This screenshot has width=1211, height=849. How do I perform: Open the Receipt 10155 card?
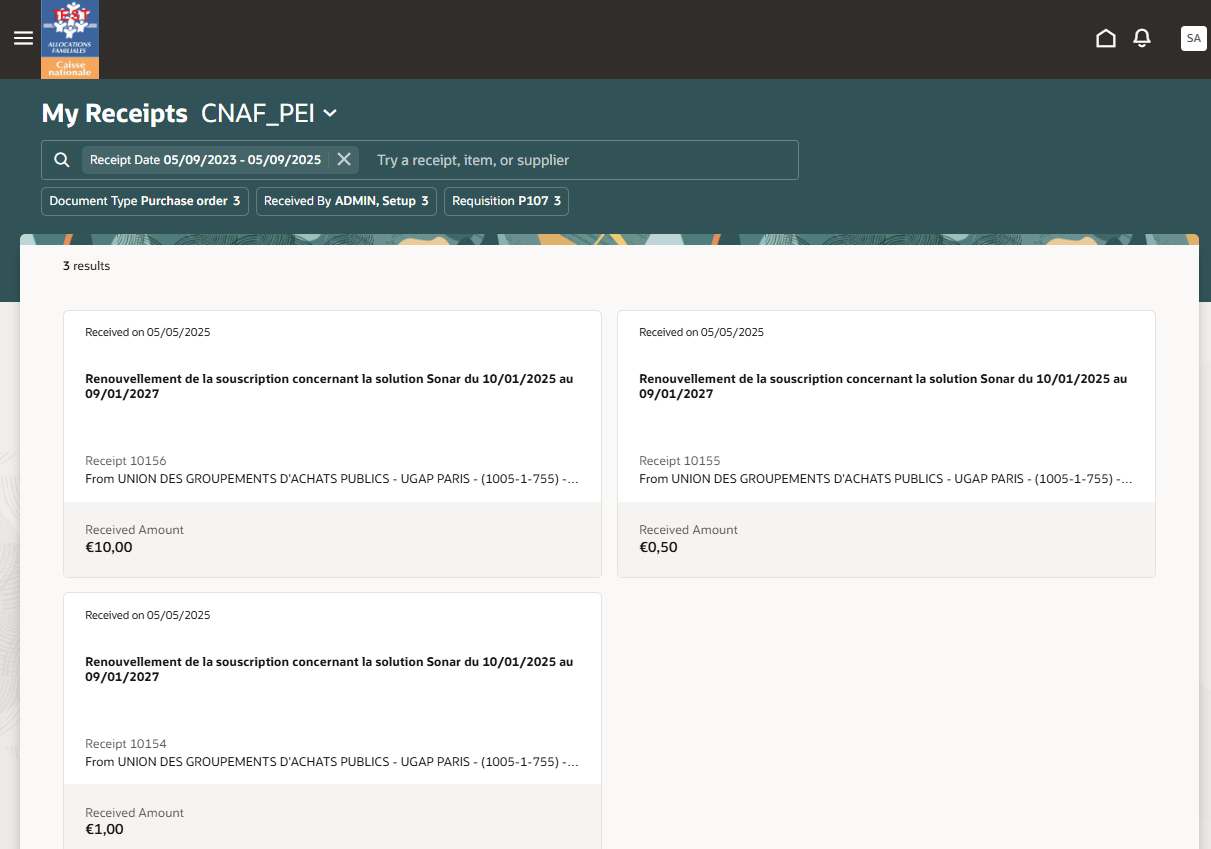click(x=886, y=444)
